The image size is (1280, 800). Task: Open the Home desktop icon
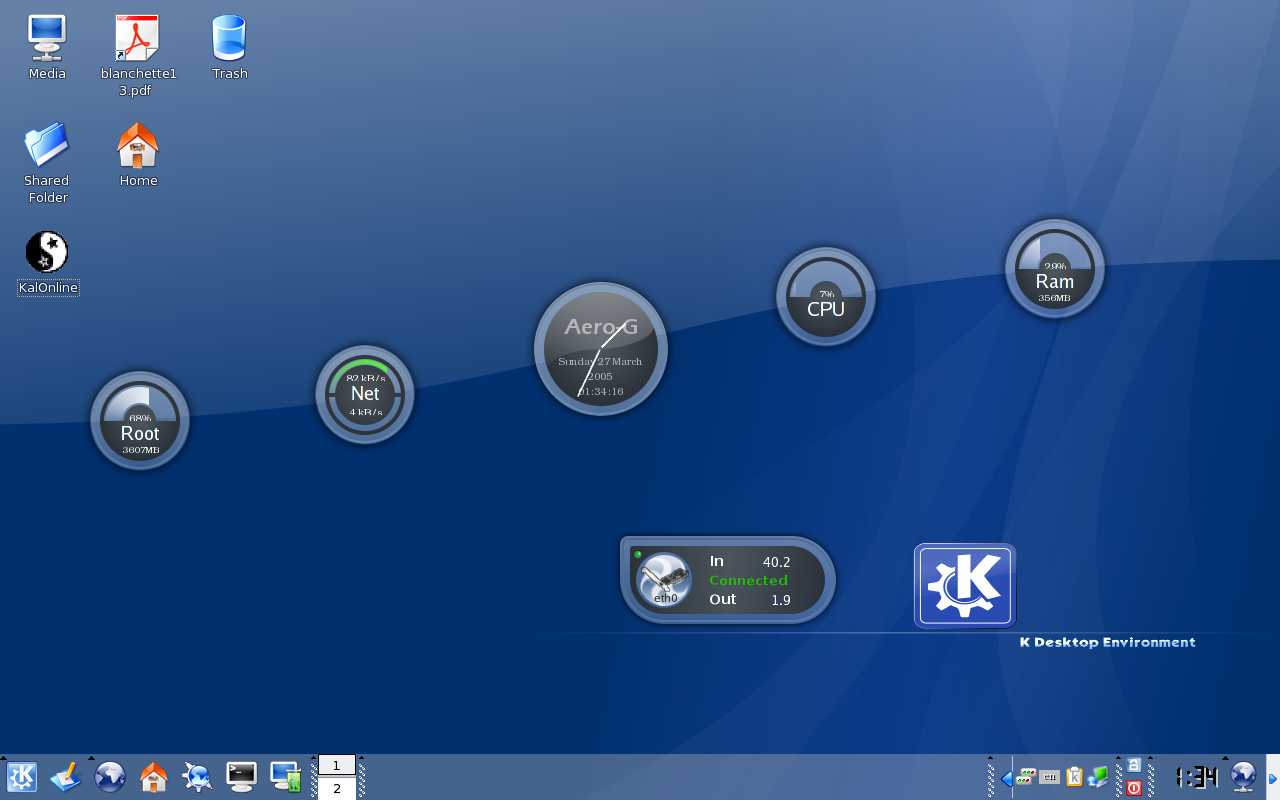coord(138,144)
